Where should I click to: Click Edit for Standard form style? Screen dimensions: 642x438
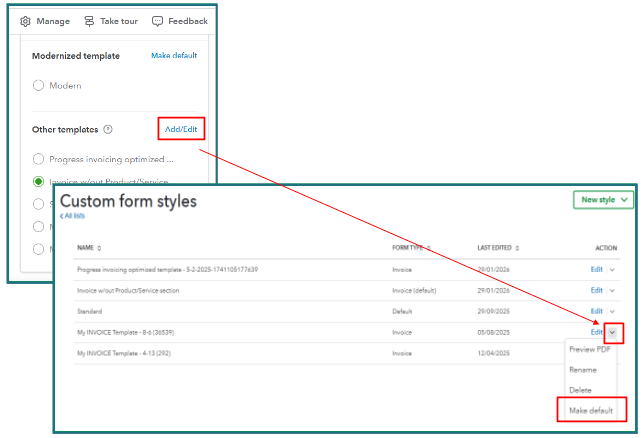pyautogui.click(x=597, y=311)
